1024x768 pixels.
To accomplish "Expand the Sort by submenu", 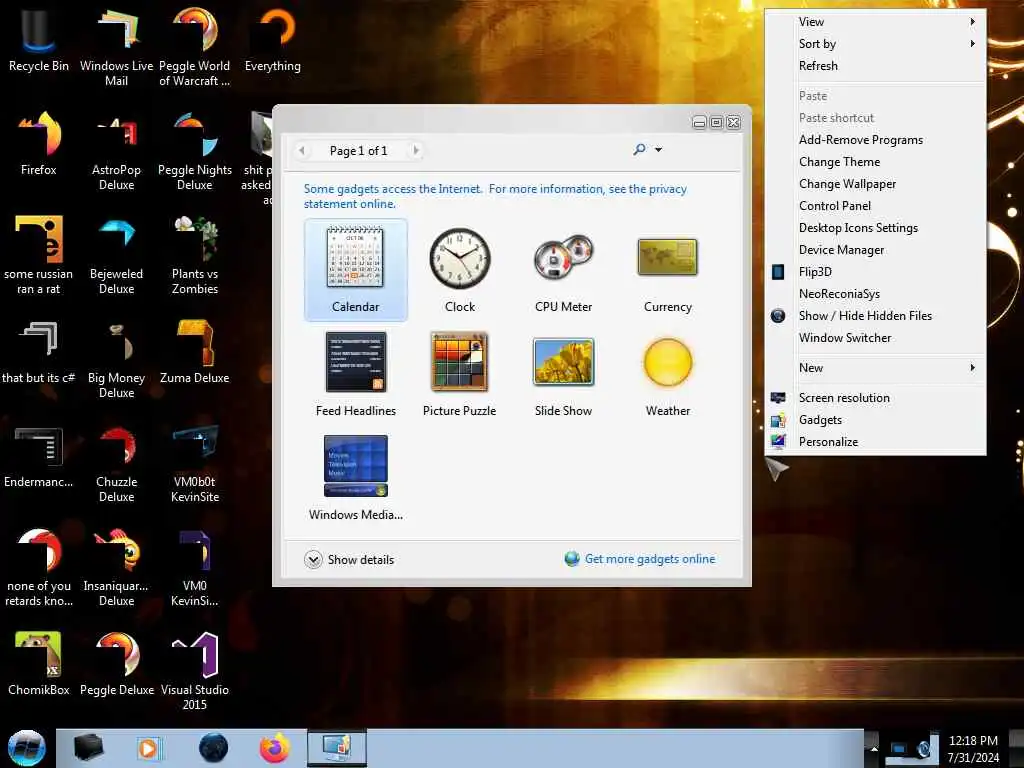I will 875,44.
